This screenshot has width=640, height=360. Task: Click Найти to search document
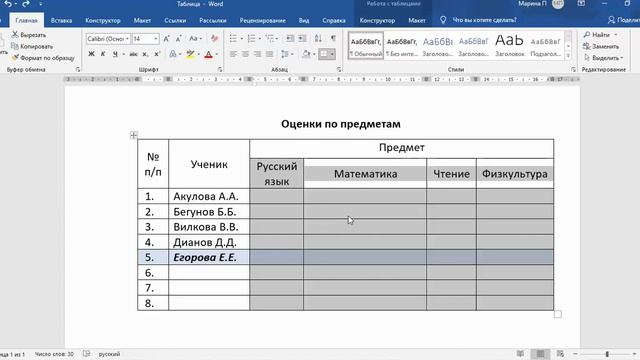pos(601,35)
